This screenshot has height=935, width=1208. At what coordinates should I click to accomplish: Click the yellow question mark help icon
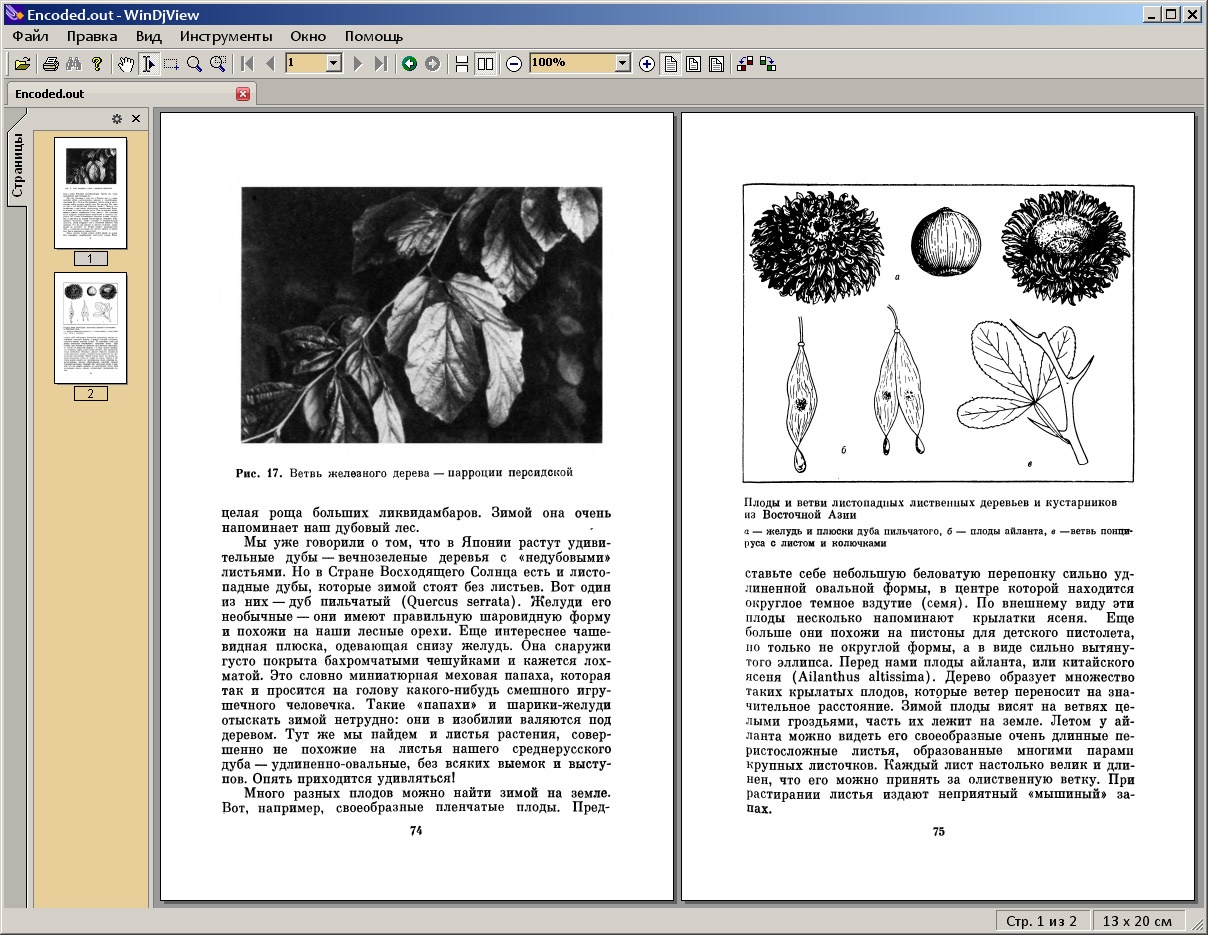point(96,64)
